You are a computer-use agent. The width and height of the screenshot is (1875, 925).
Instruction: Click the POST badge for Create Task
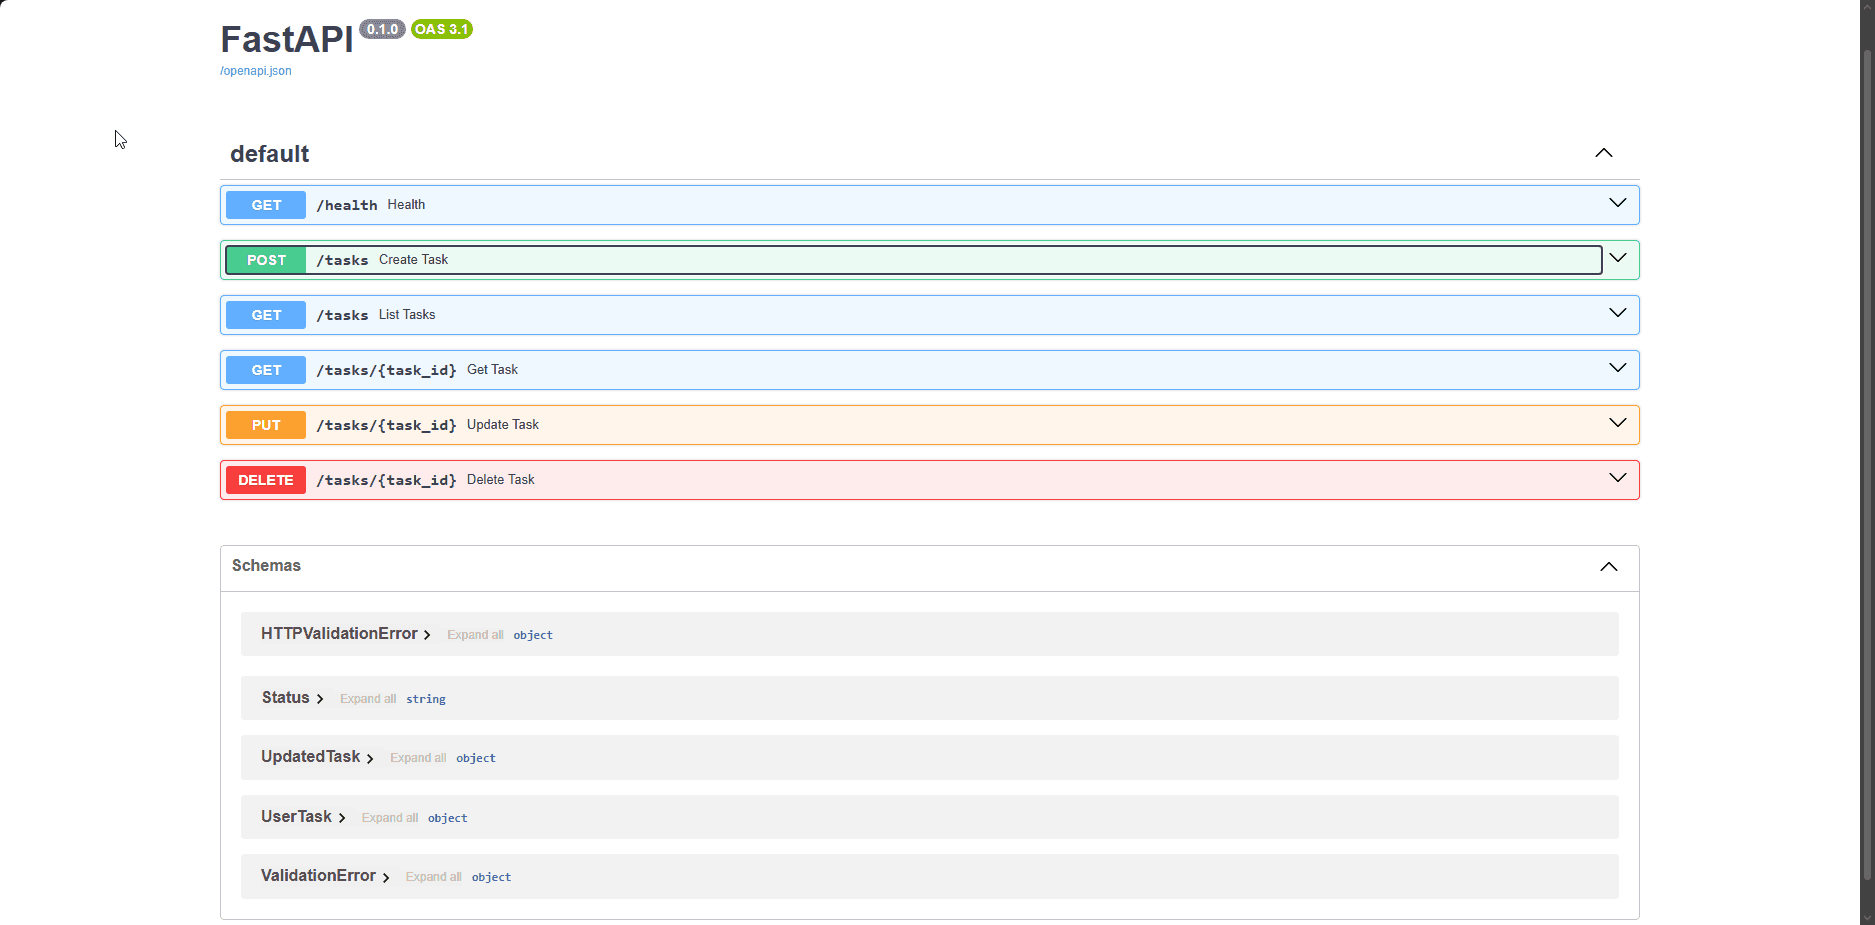(x=266, y=260)
